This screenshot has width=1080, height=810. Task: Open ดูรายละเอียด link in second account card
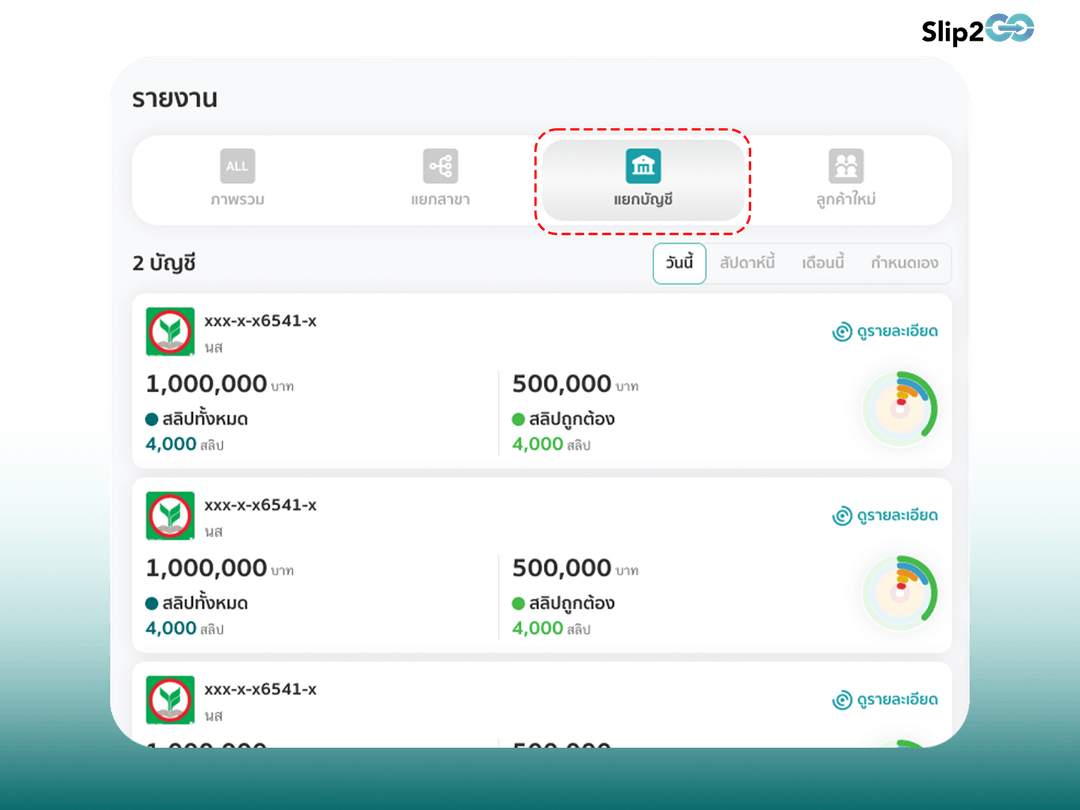pos(885,515)
